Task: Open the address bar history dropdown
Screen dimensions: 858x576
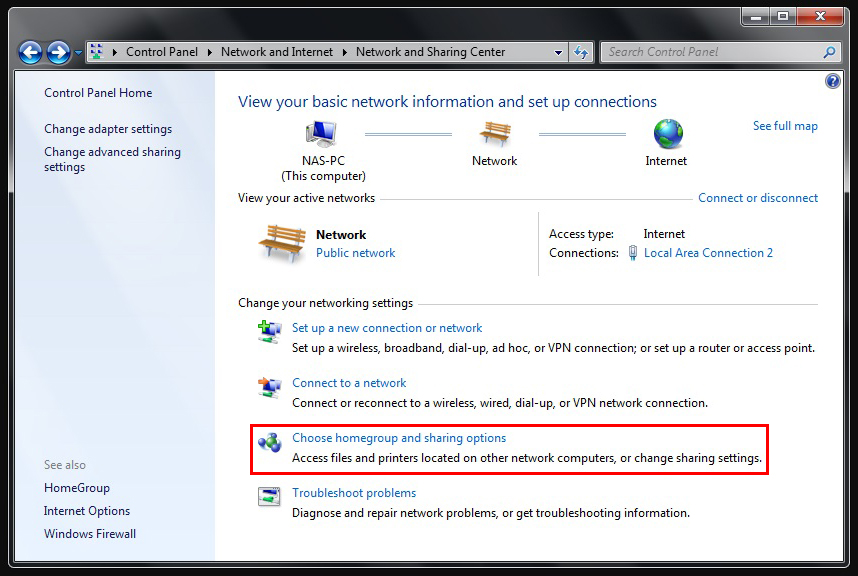Action: point(558,53)
